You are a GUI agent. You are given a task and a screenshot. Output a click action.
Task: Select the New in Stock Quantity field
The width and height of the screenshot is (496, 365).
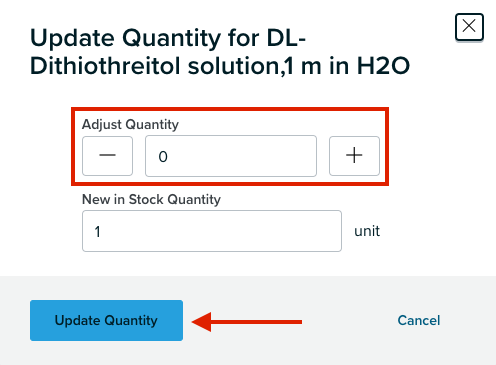[212, 231]
